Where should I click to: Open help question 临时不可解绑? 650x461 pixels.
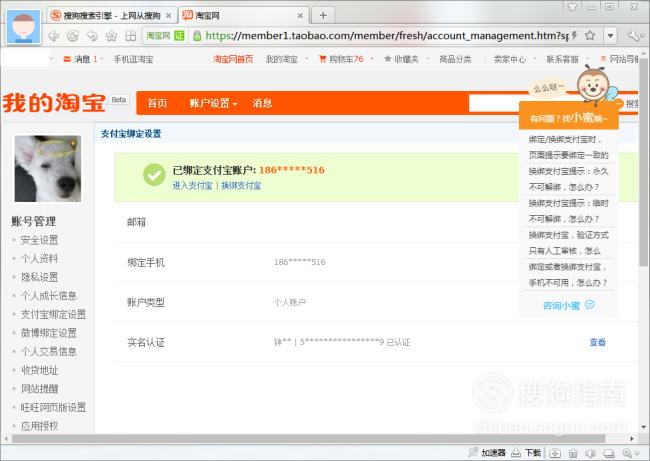click(568, 211)
